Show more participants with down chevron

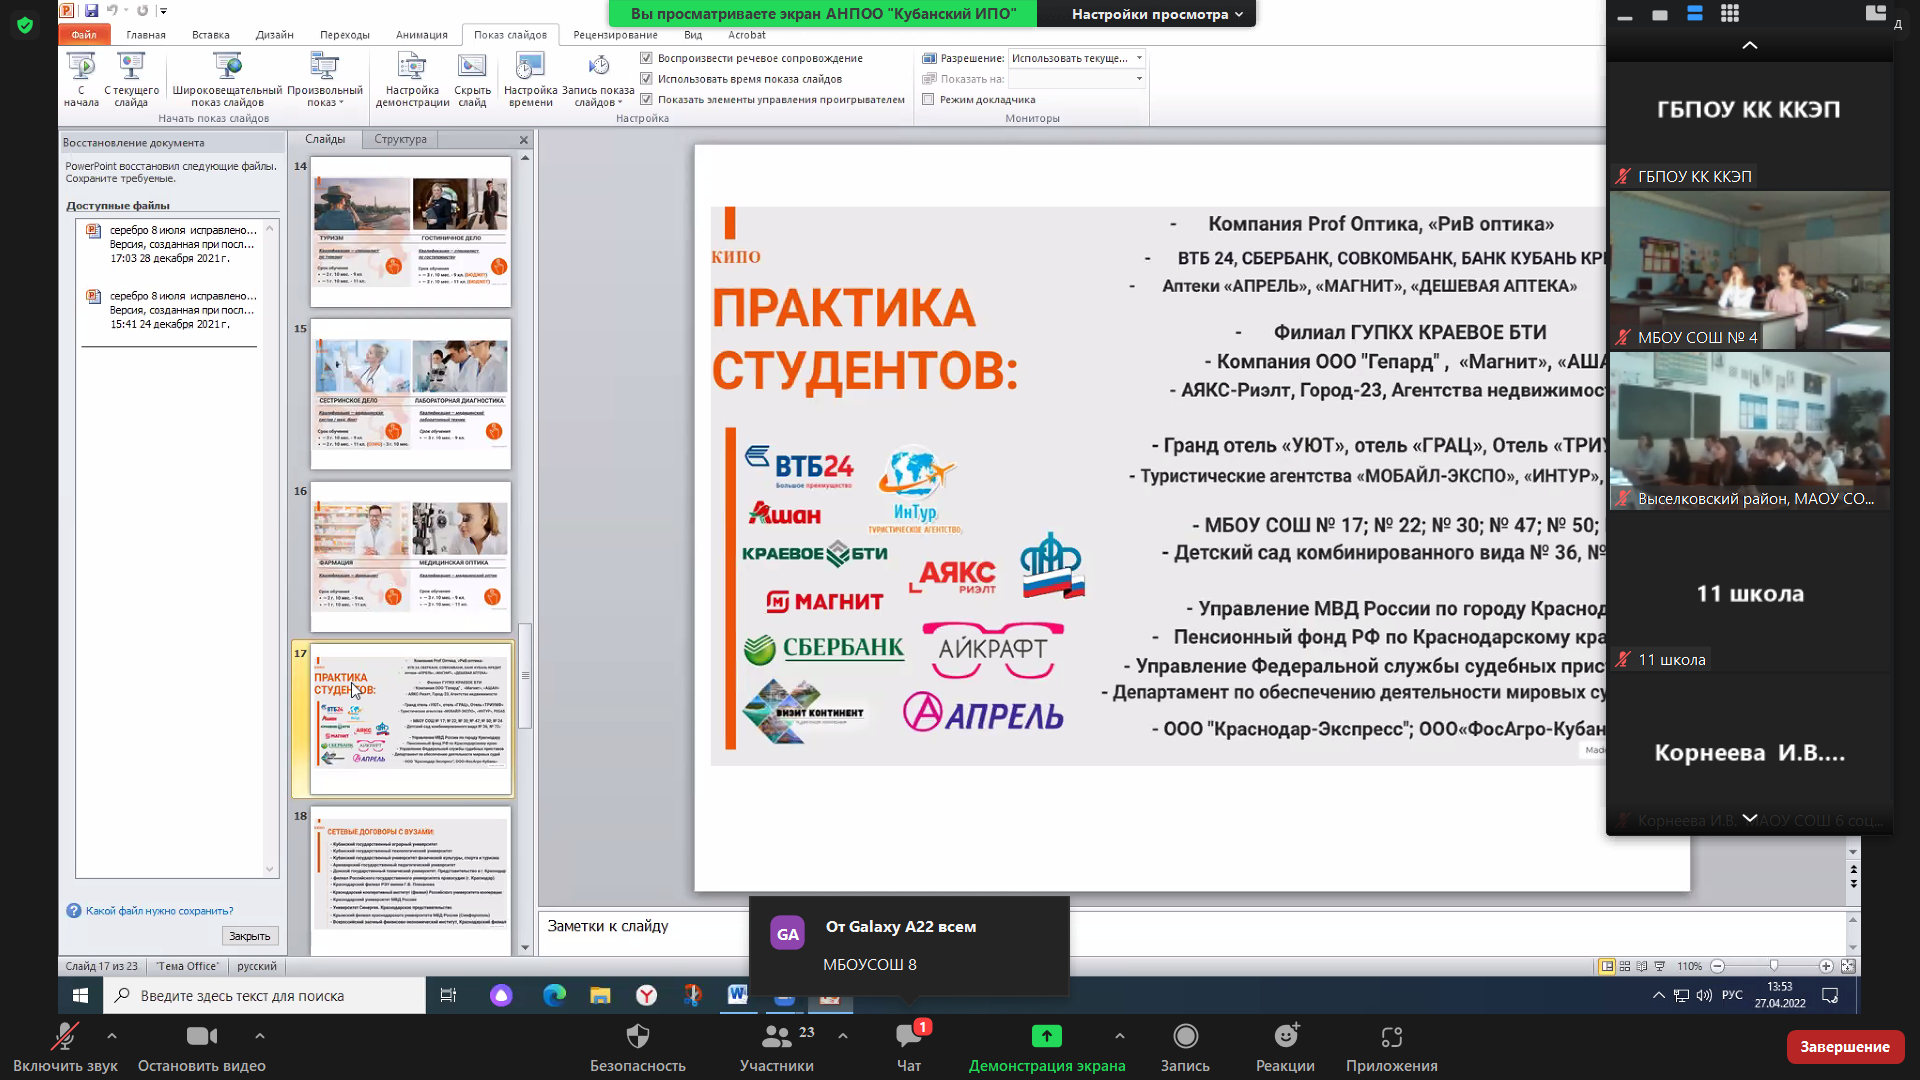(x=1750, y=818)
